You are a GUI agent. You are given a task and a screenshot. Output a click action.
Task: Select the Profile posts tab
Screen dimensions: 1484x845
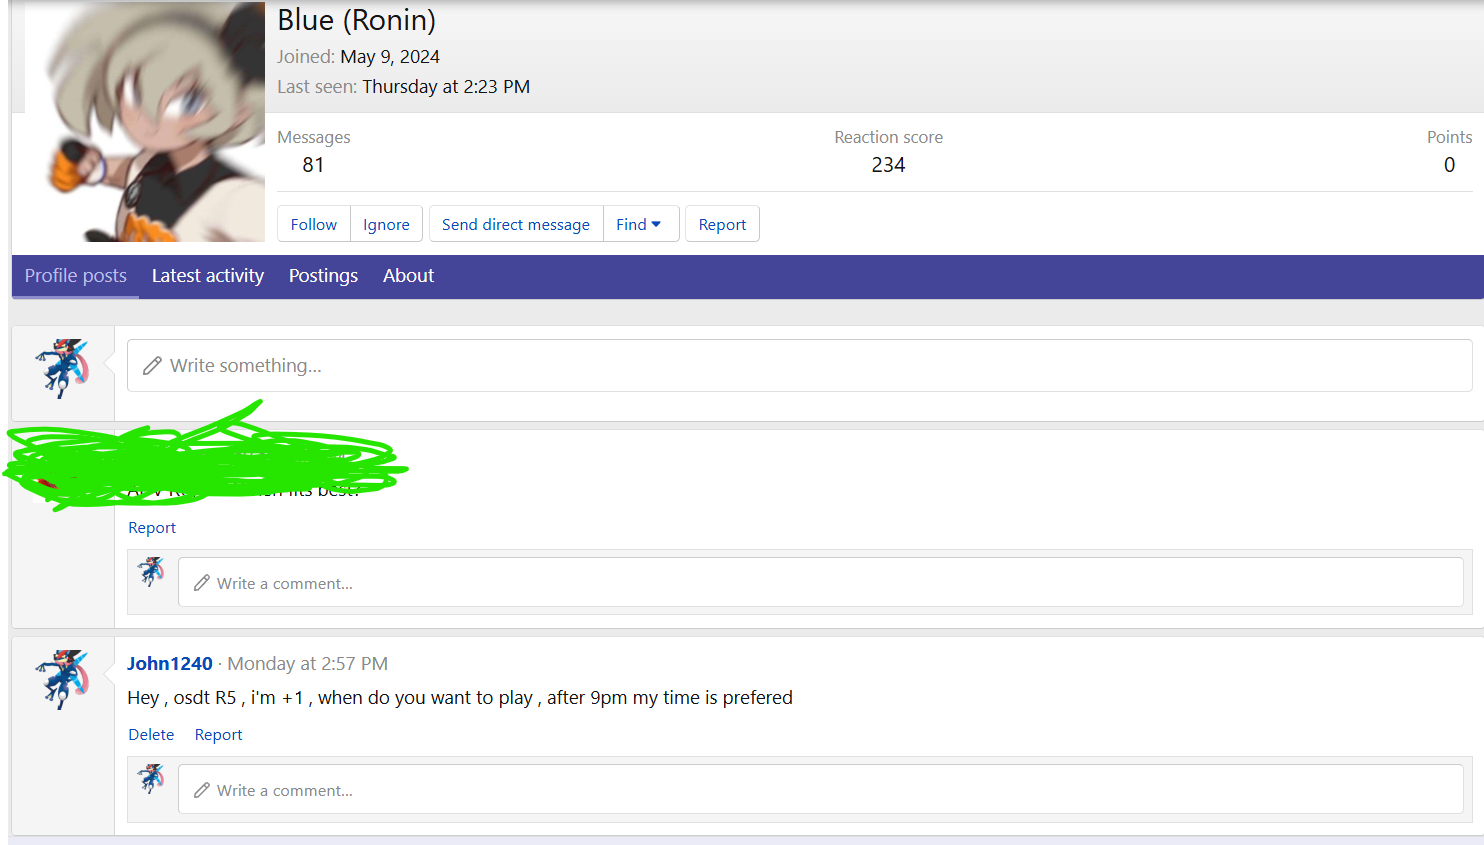point(76,276)
